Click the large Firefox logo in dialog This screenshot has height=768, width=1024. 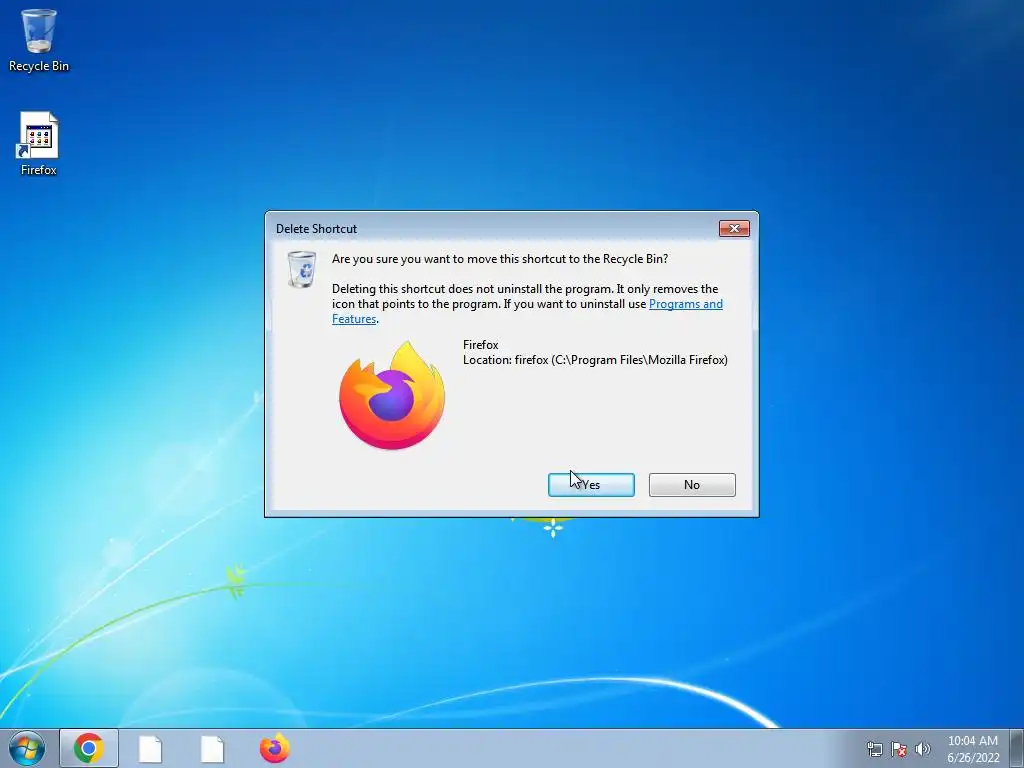[392, 396]
